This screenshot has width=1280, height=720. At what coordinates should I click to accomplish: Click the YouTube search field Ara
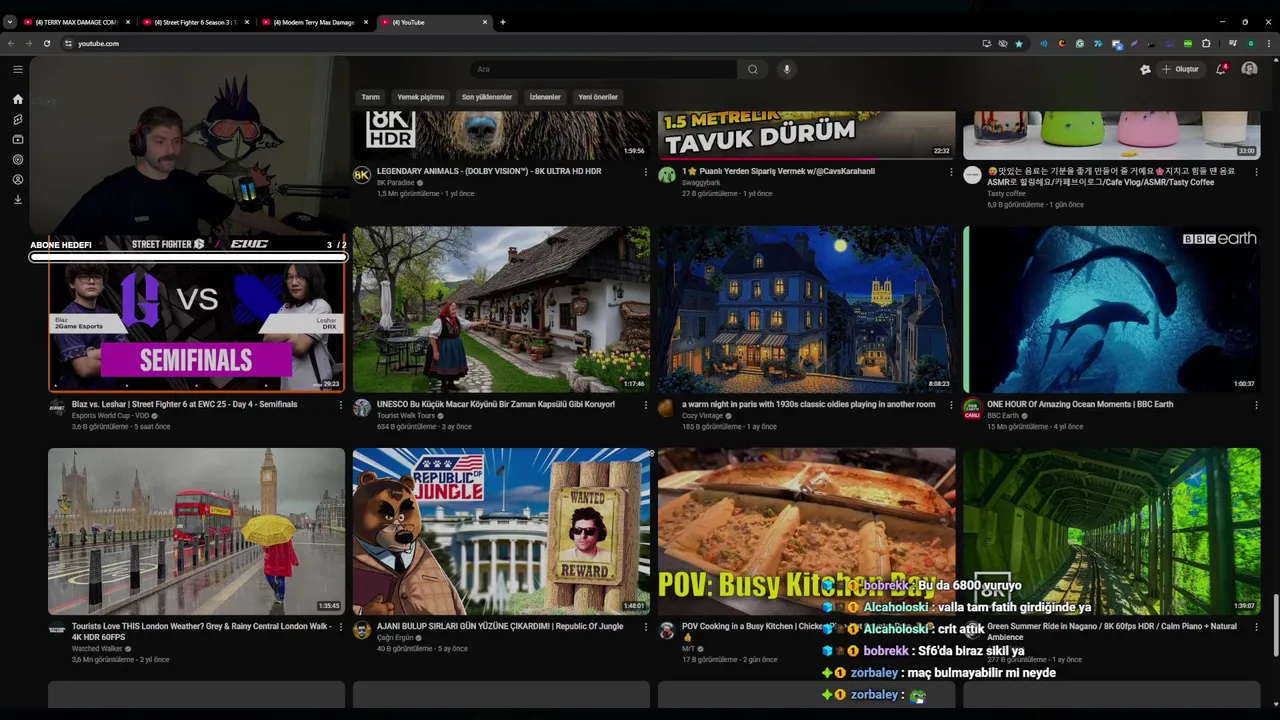tap(604, 69)
